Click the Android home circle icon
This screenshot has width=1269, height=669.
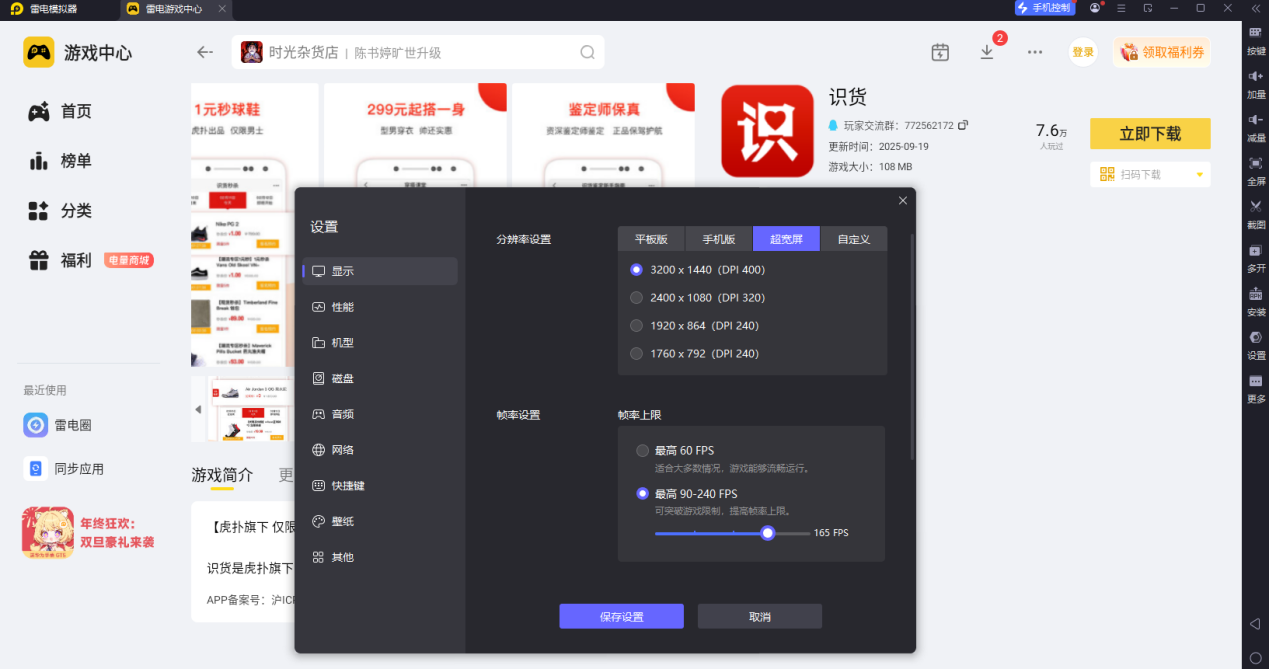[x=1255, y=658]
